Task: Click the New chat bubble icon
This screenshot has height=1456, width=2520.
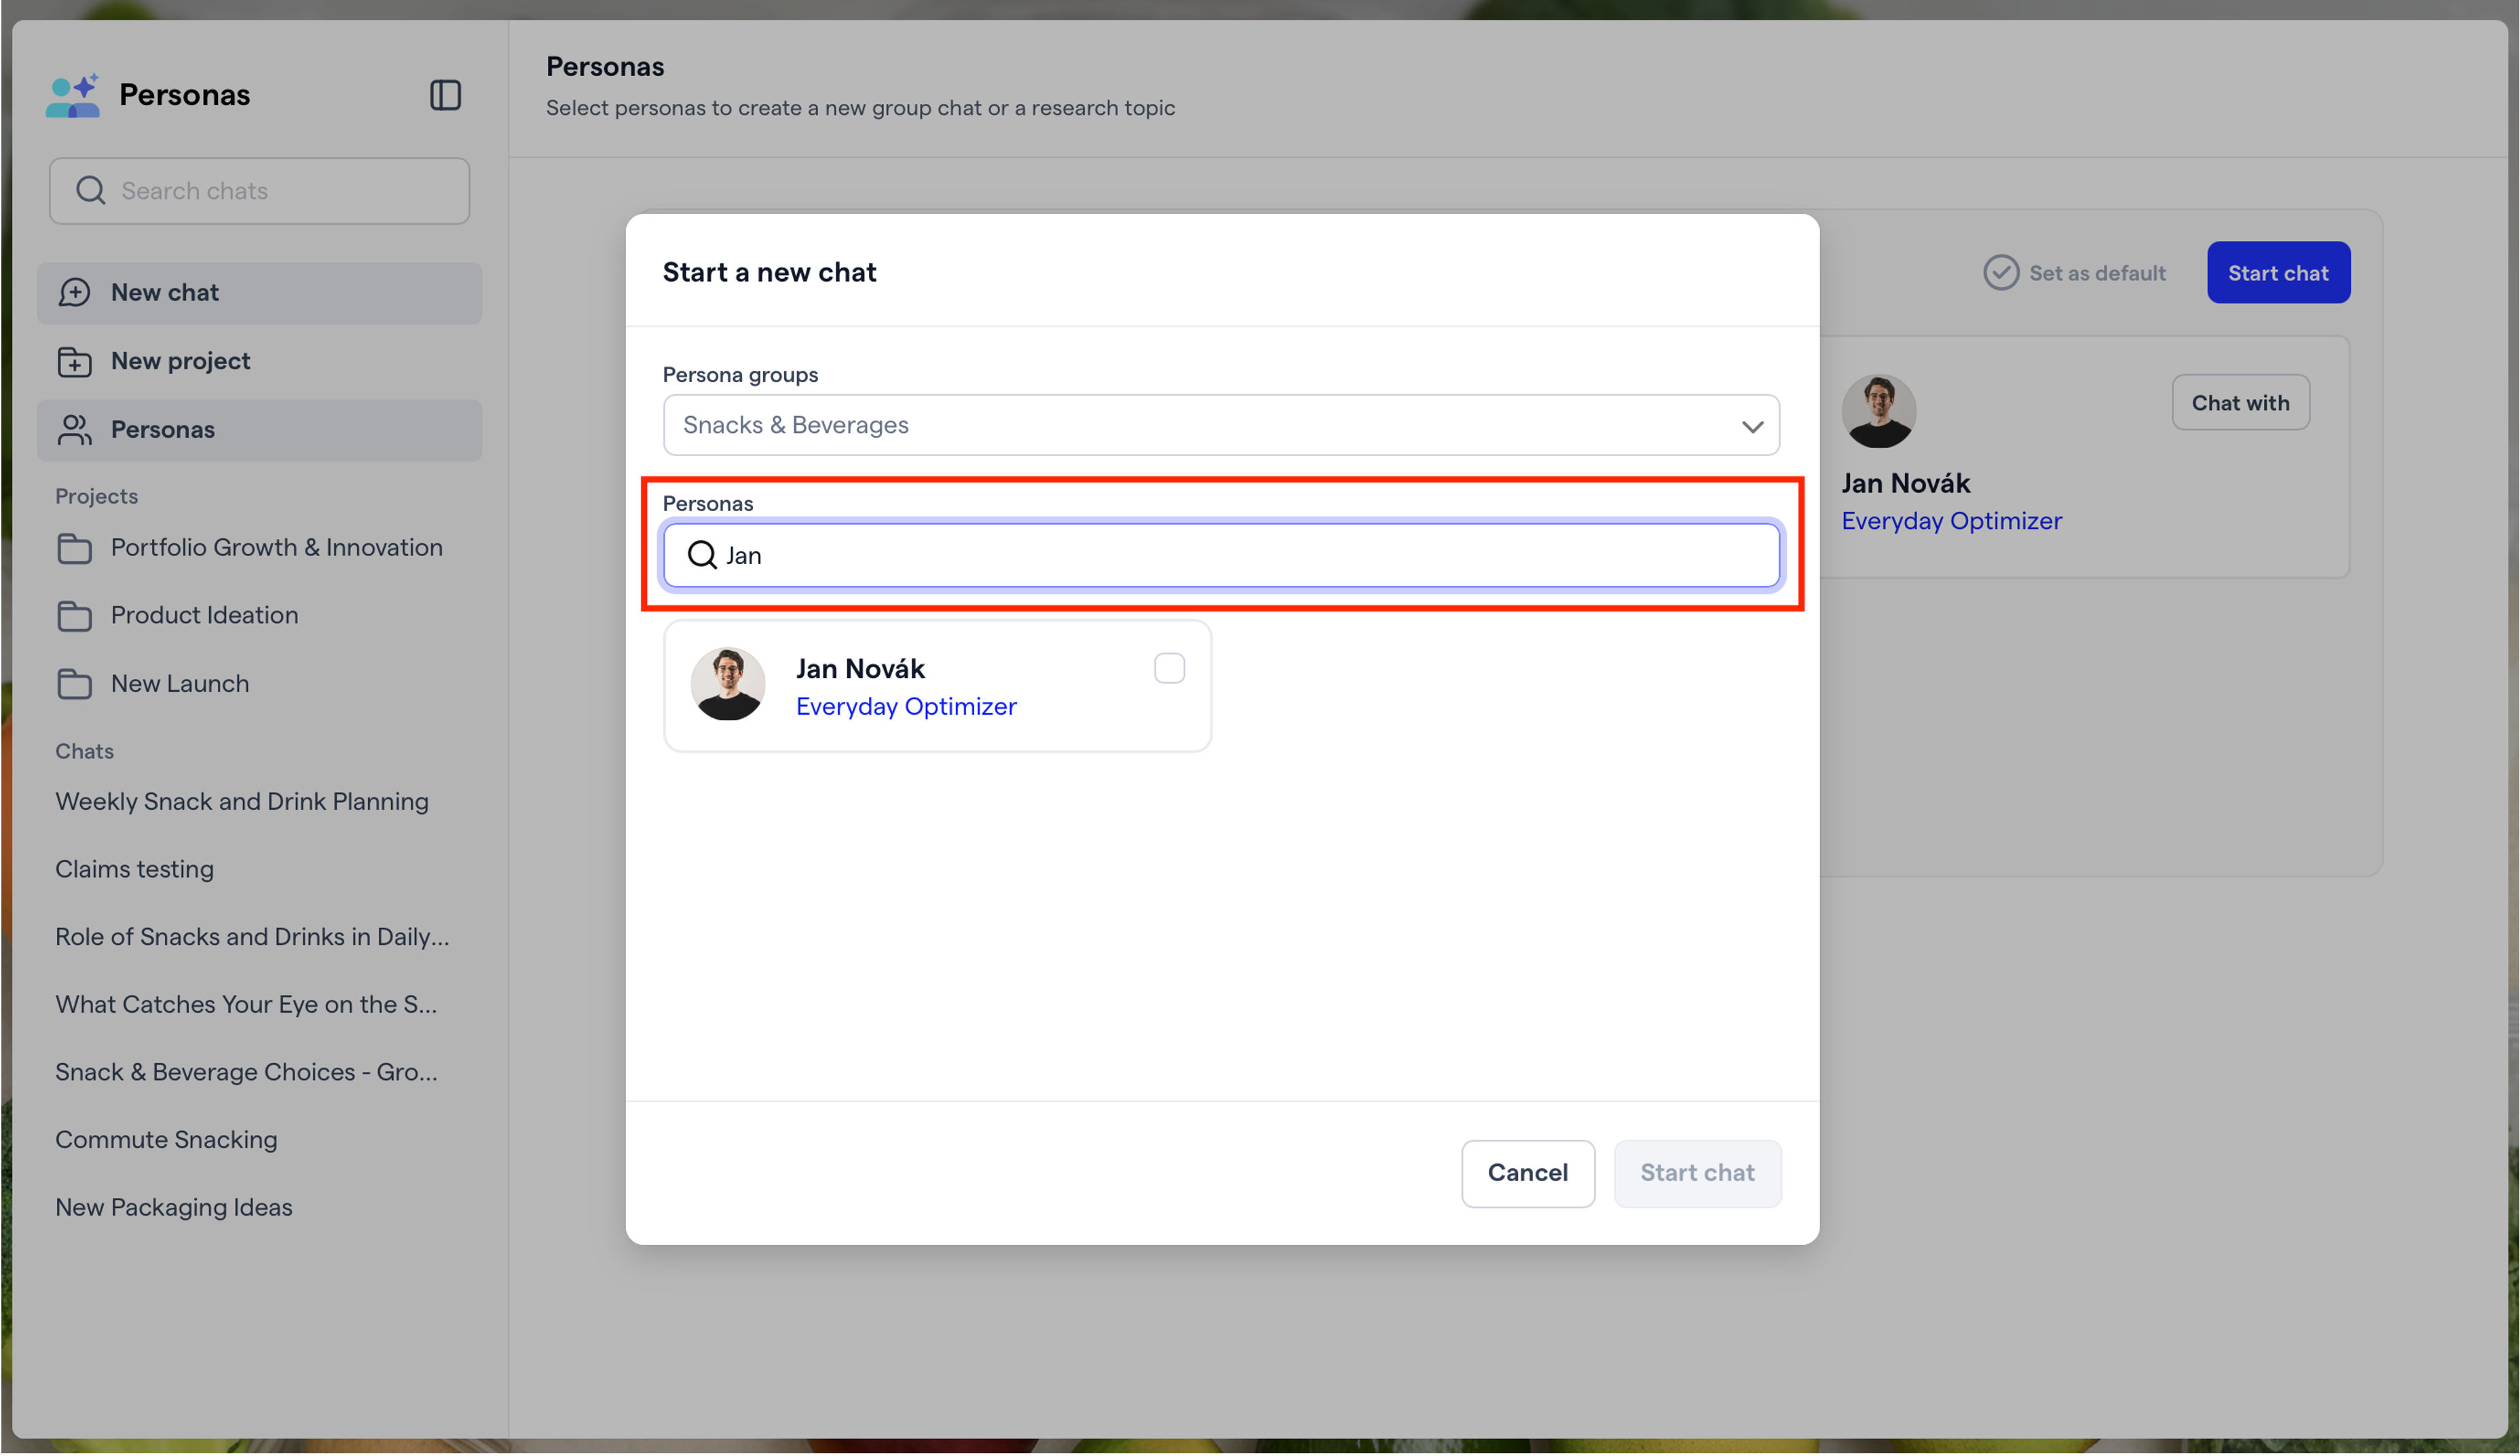Action: pos(75,292)
